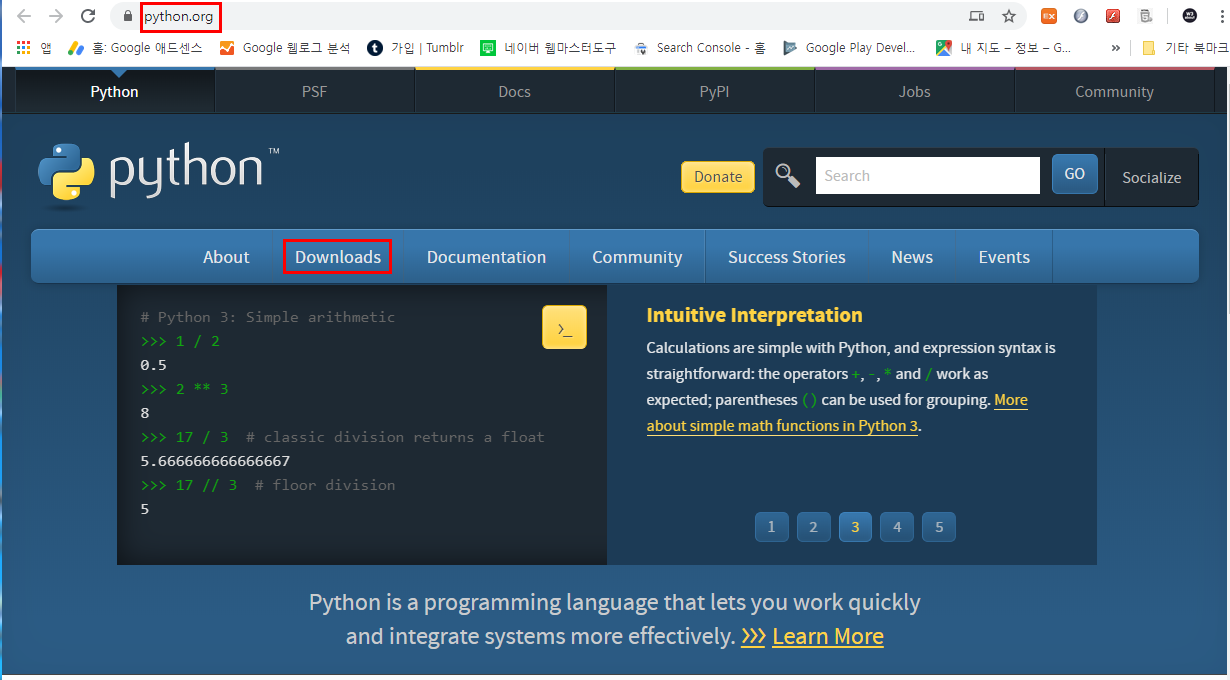Viewport: 1230px width, 680px height.
Task: Click the browser back arrow
Action: tap(24, 16)
